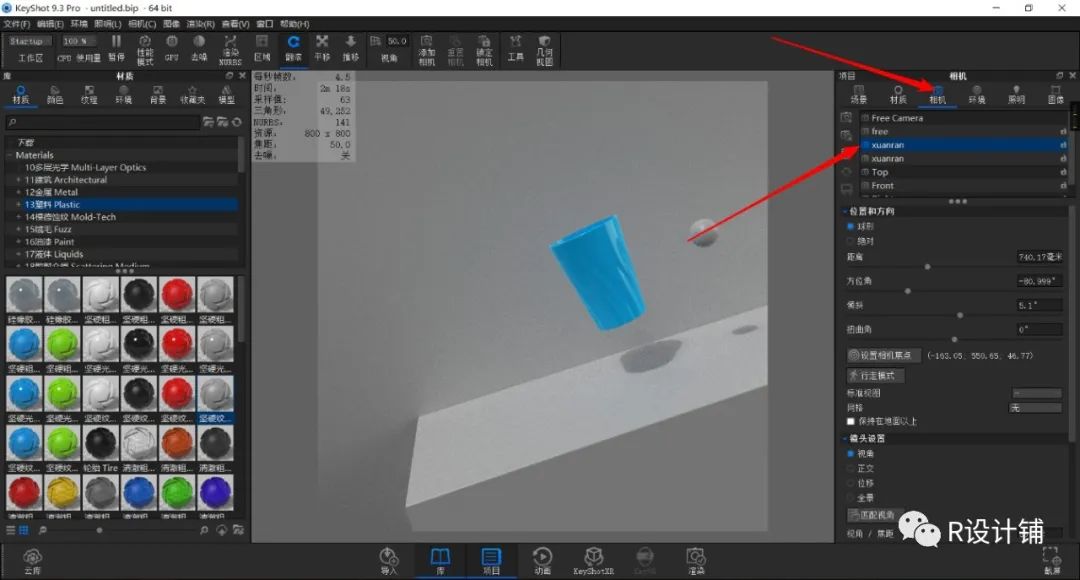Switch to the Scene (场景) project tab
Screen dimensions: 1080x580
point(858,94)
